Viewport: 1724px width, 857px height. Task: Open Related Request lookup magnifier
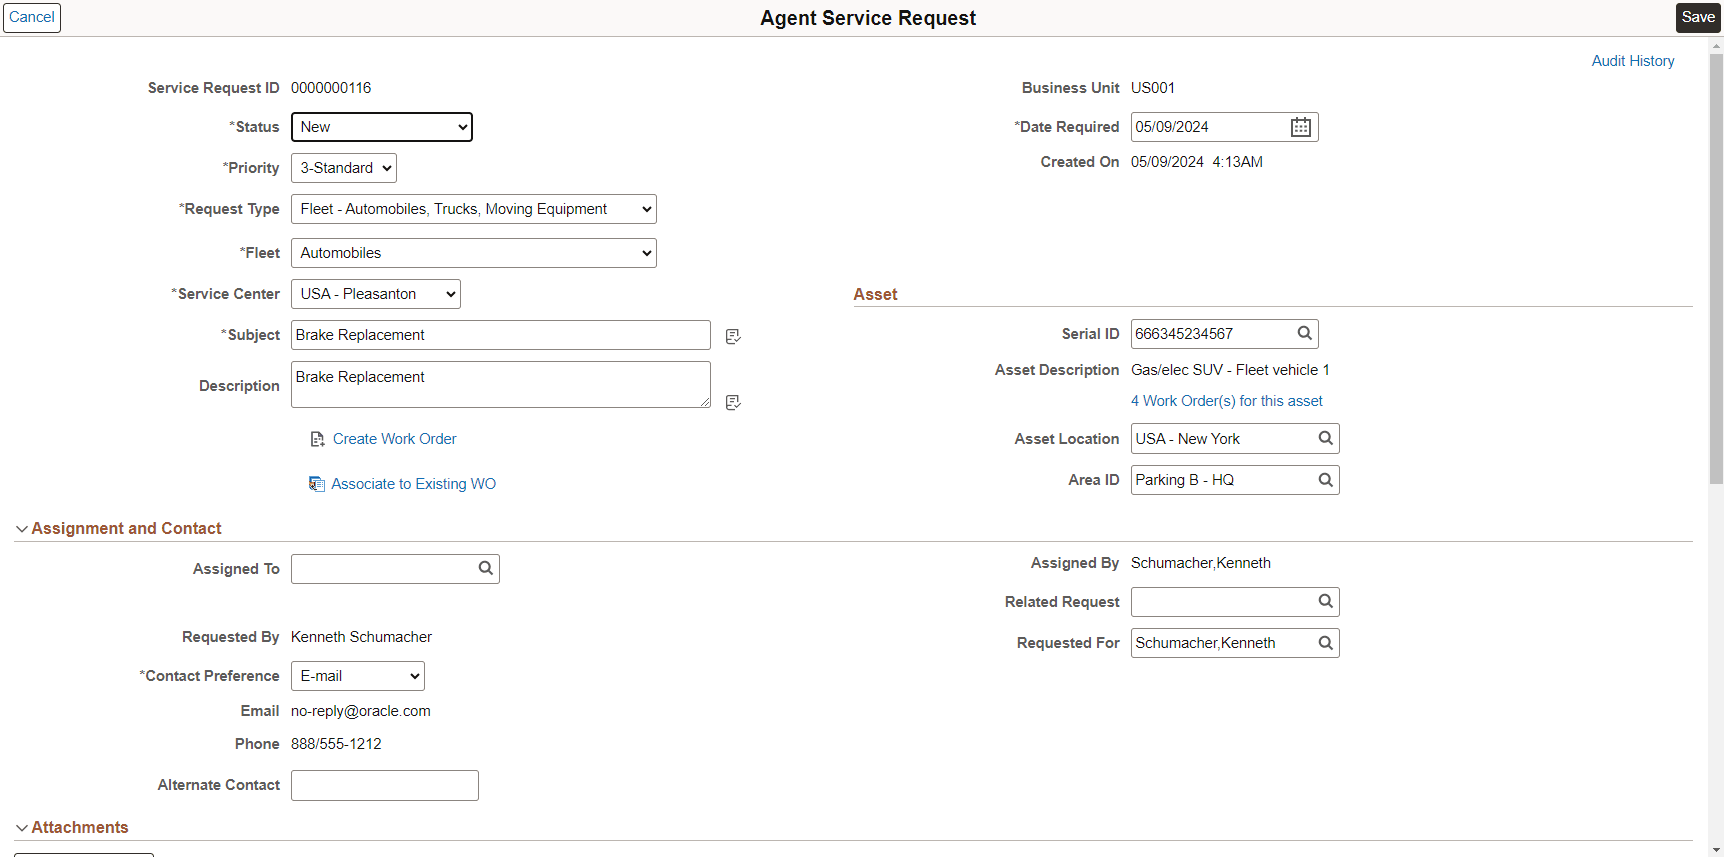[1325, 601]
